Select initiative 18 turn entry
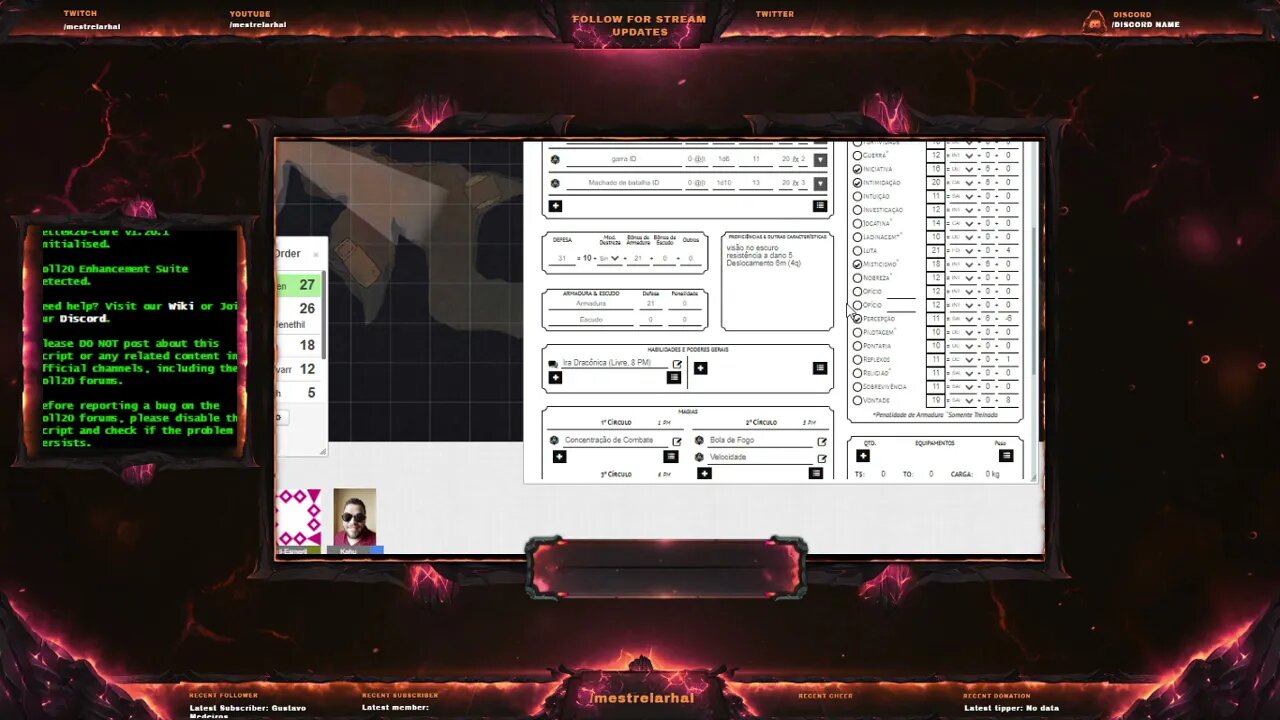1280x720 pixels. point(298,346)
